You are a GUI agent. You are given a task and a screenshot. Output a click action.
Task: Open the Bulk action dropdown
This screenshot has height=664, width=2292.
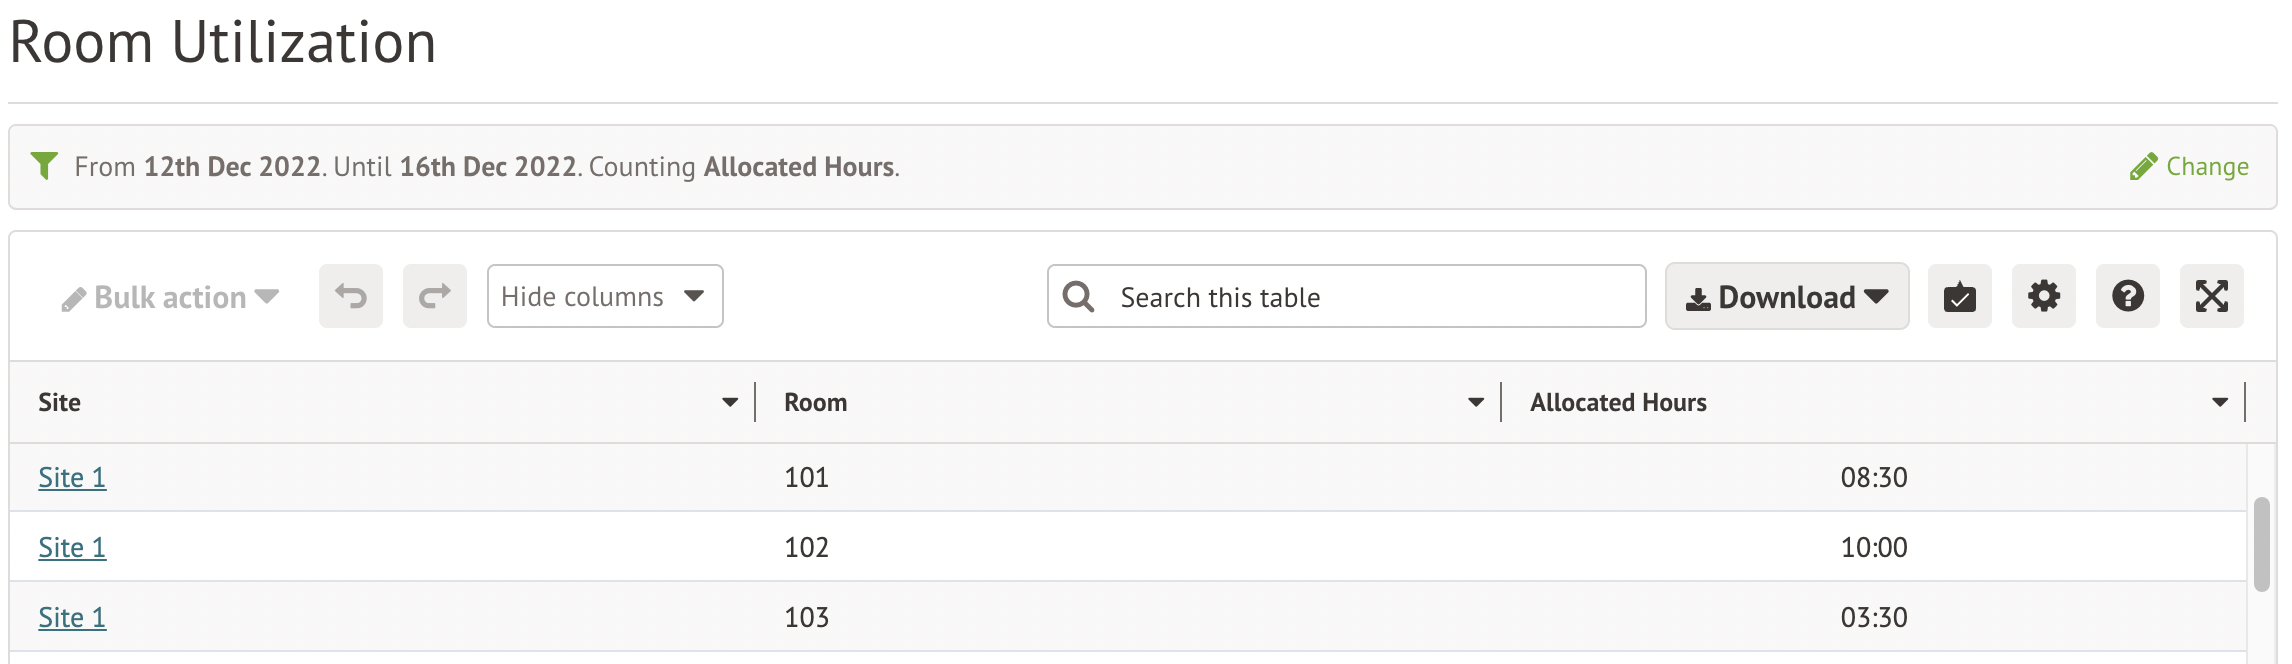tap(170, 297)
